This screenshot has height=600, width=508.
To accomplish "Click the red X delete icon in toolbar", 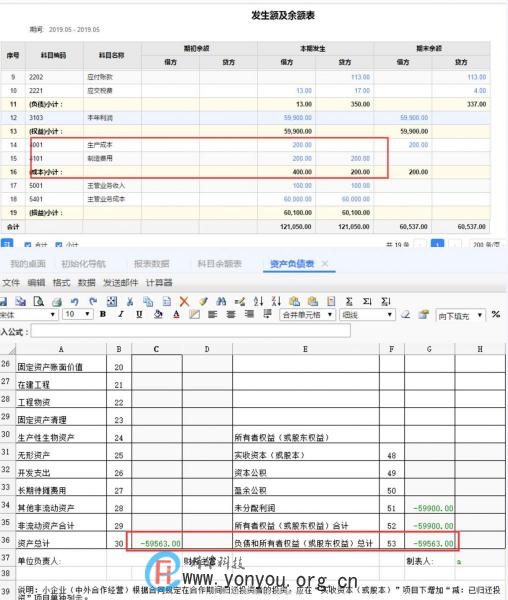I will [184, 302].
